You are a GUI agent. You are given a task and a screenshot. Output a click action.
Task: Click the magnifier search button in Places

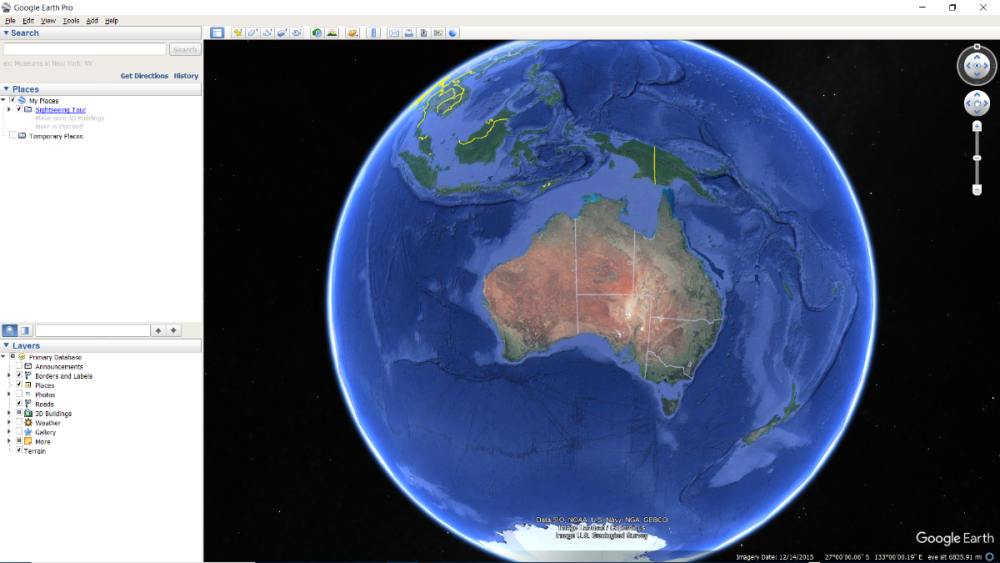click(10, 330)
